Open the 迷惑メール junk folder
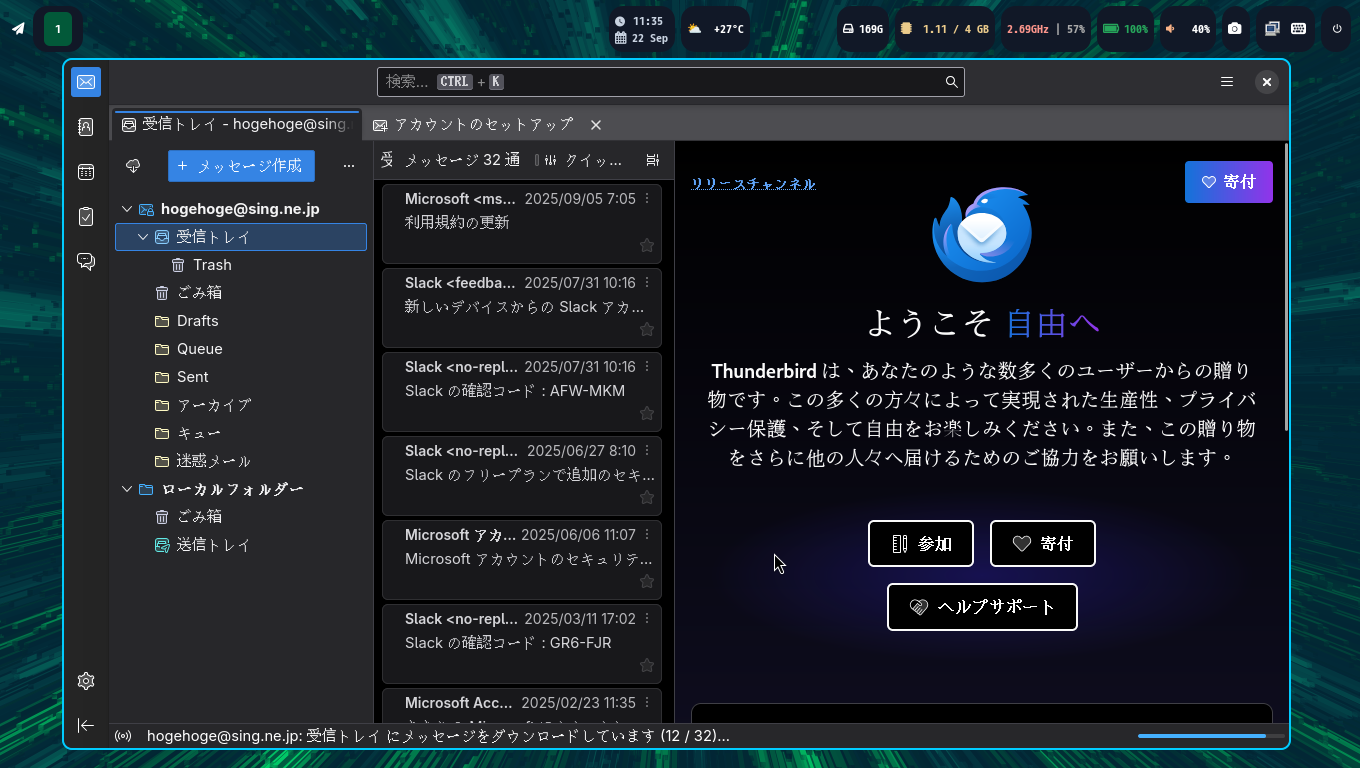The height and width of the screenshot is (768, 1360). coord(241,461)
